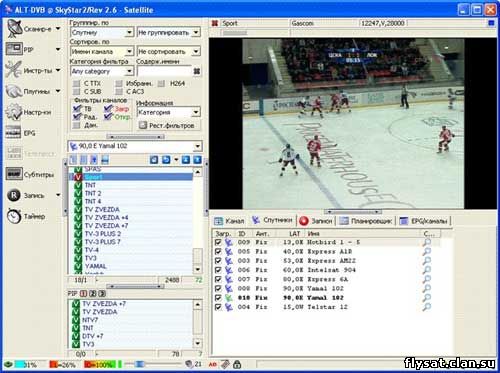Click blue square at video header right
Screen dimensions: 500x373
[491, 23]
